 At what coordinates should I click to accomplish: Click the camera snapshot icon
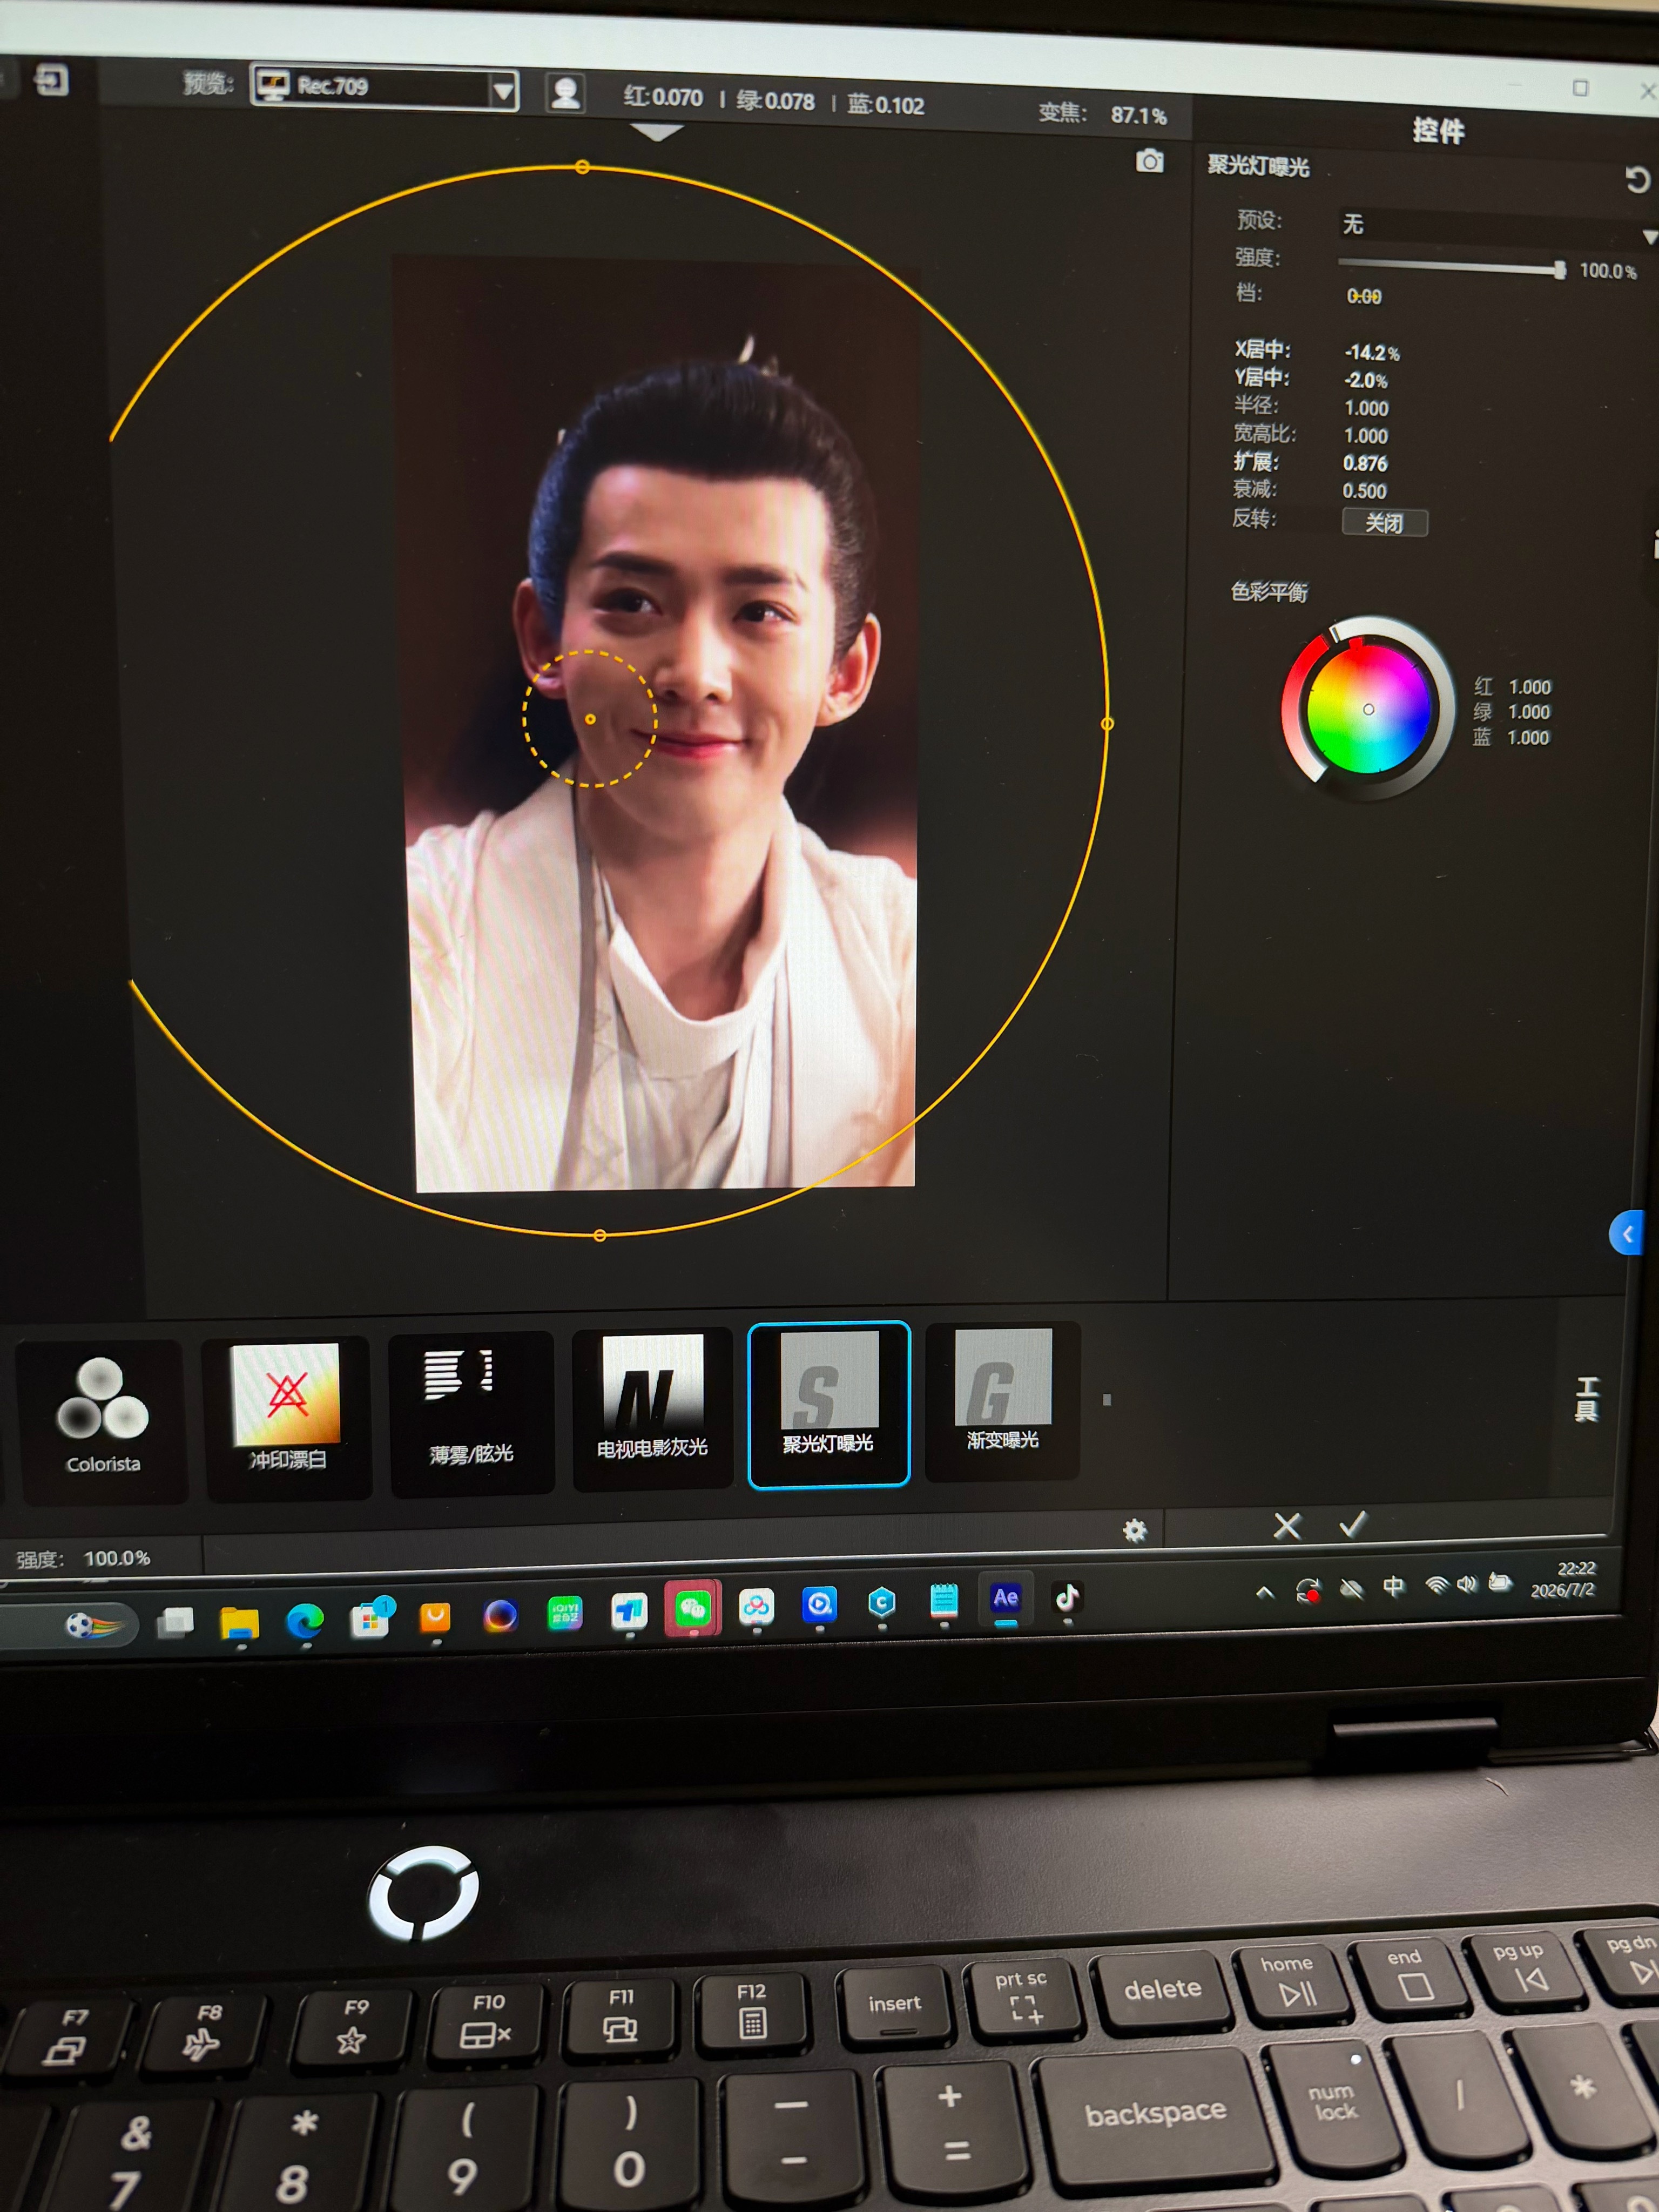tap(1150, 161)
